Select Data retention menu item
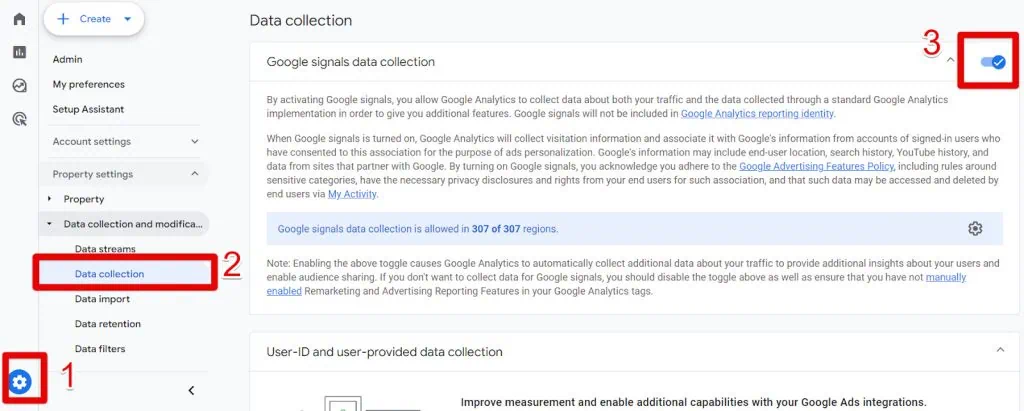 pos(107,324)
